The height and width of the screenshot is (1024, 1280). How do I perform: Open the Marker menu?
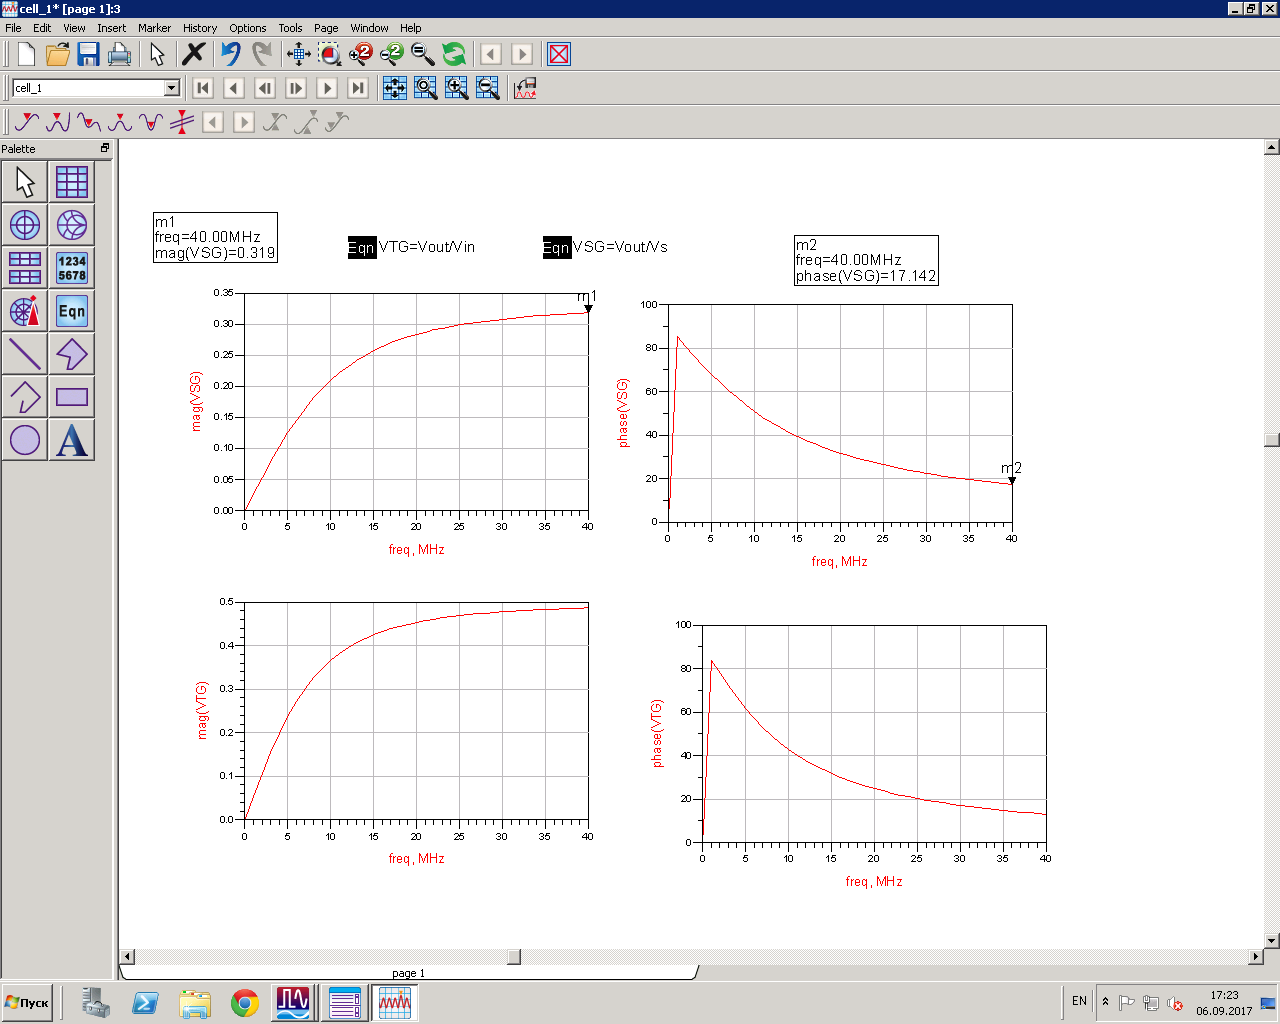click(x=154, y=28)
